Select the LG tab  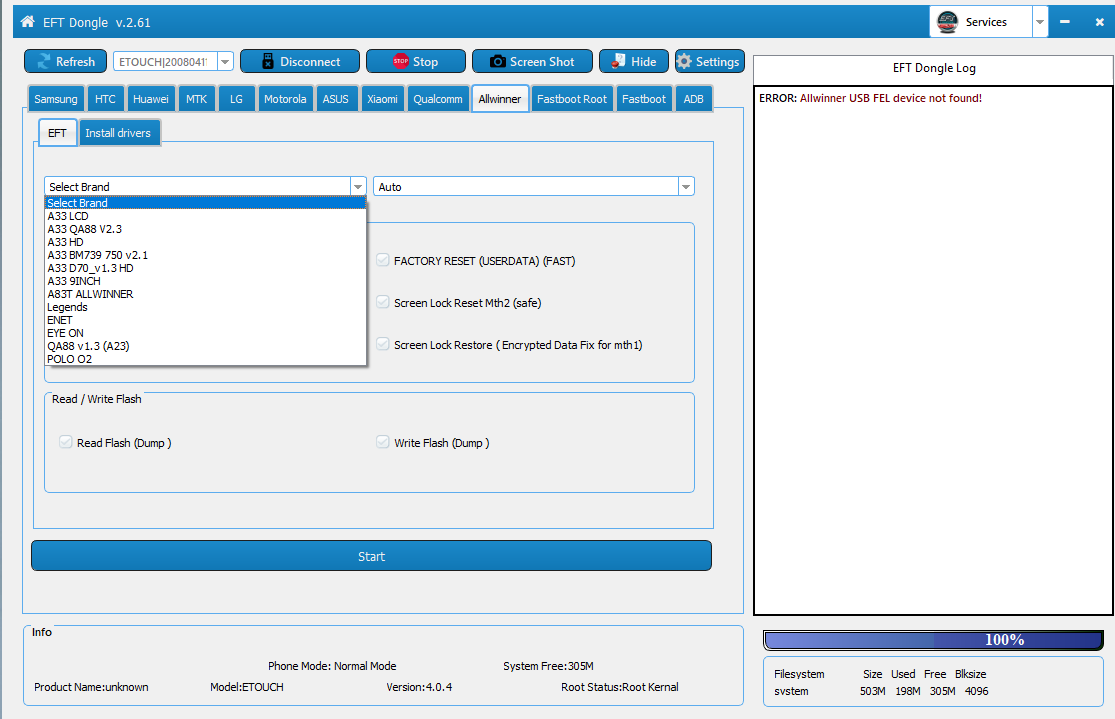coord(236,99)
